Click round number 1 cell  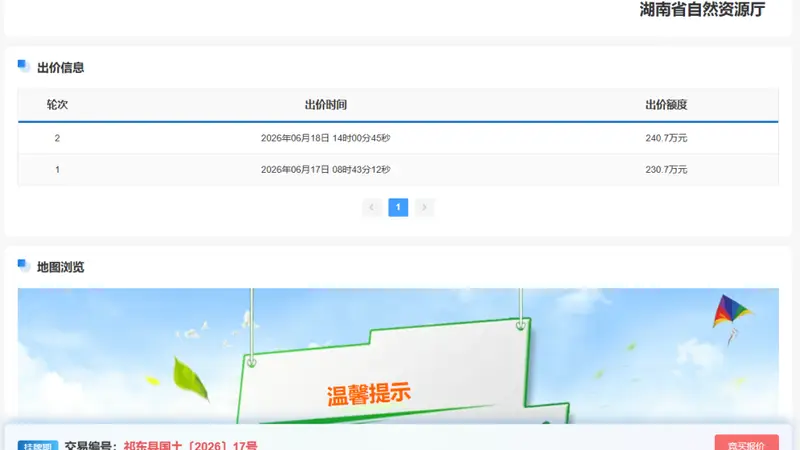click(x=57, y=169)
